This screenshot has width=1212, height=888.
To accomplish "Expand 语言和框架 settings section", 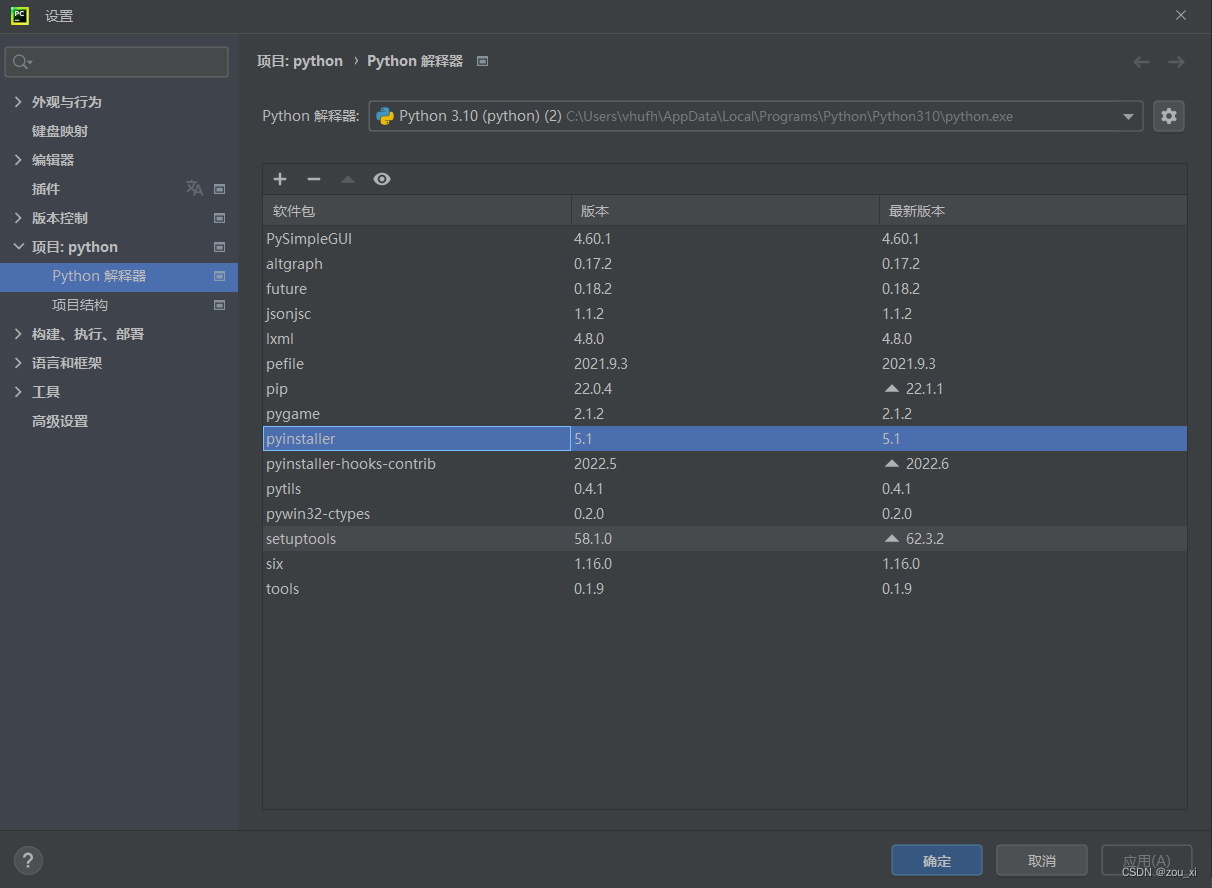I will (x=18, y=363).
